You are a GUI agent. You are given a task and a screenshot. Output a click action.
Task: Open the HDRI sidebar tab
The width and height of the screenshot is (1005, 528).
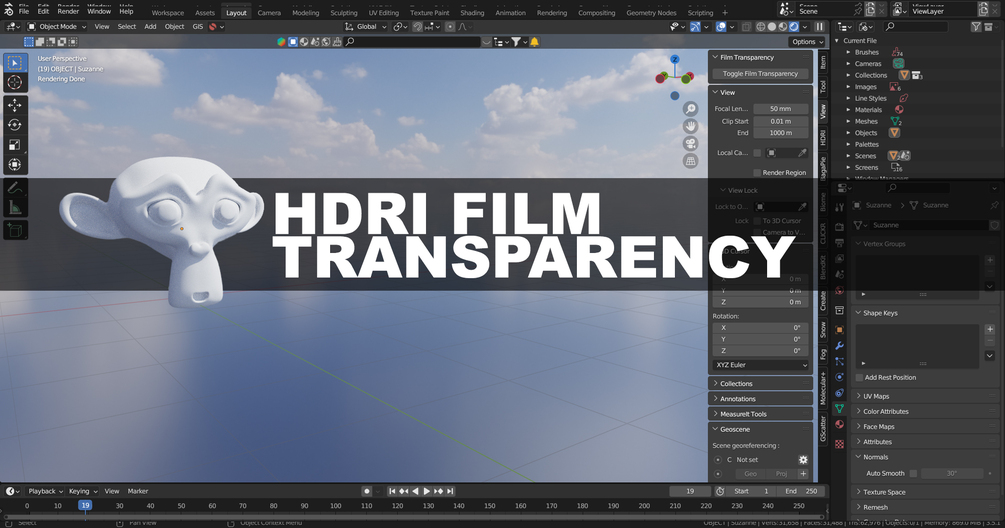(x=823, y=138)
